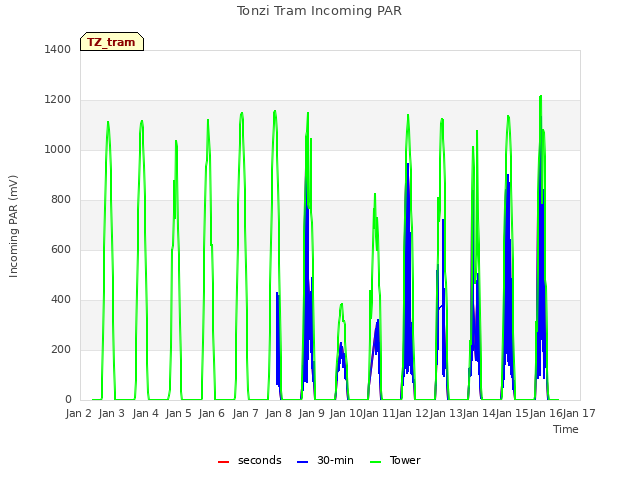Click the tallest green peak near Jan 16
640x480 pixels.
(540, 97)
